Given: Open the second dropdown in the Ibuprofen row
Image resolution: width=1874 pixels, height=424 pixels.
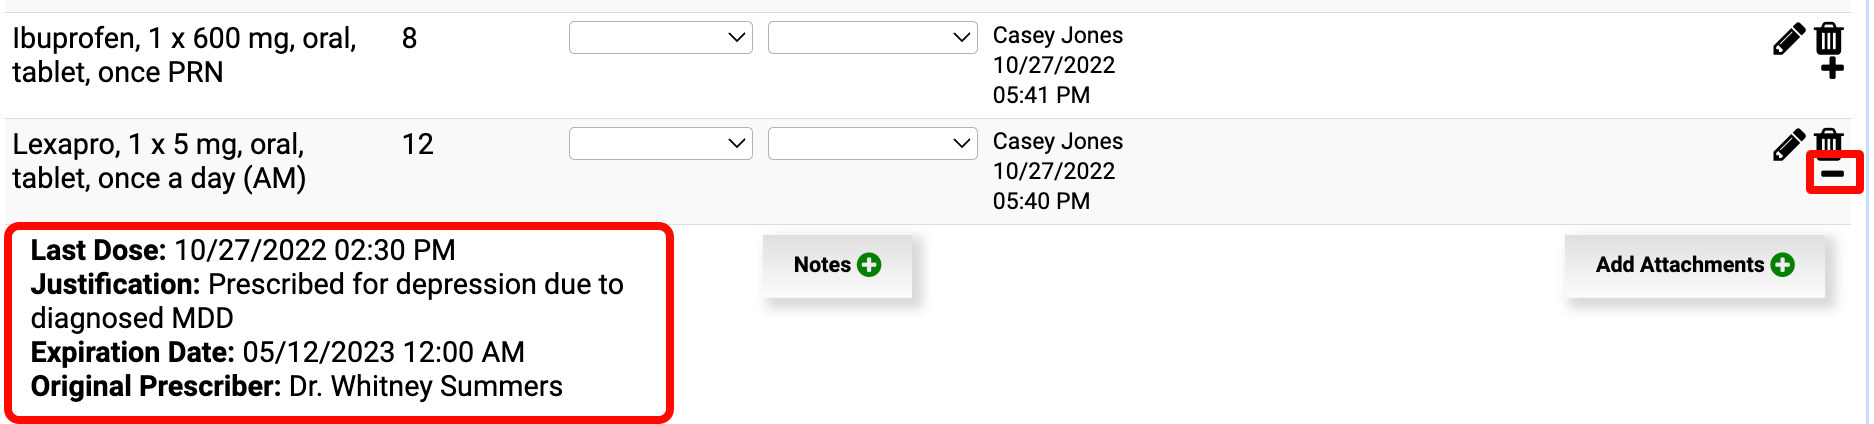Looking at the screenshot, I should pyautogui.click(x=872, y=38).
